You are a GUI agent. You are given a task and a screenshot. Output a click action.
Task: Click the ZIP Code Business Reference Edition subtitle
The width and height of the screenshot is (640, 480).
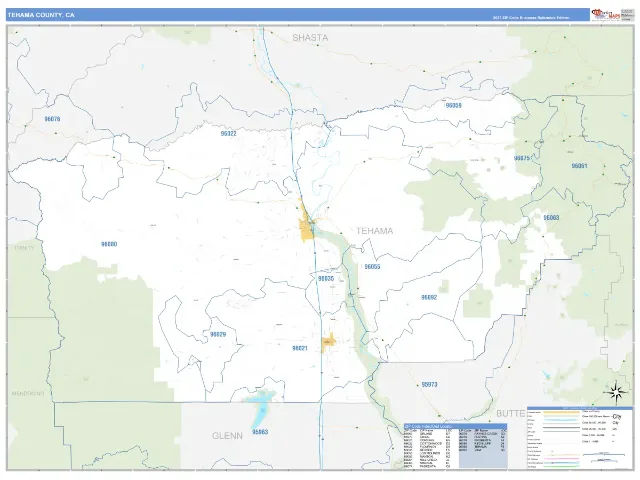click(531, 18)
